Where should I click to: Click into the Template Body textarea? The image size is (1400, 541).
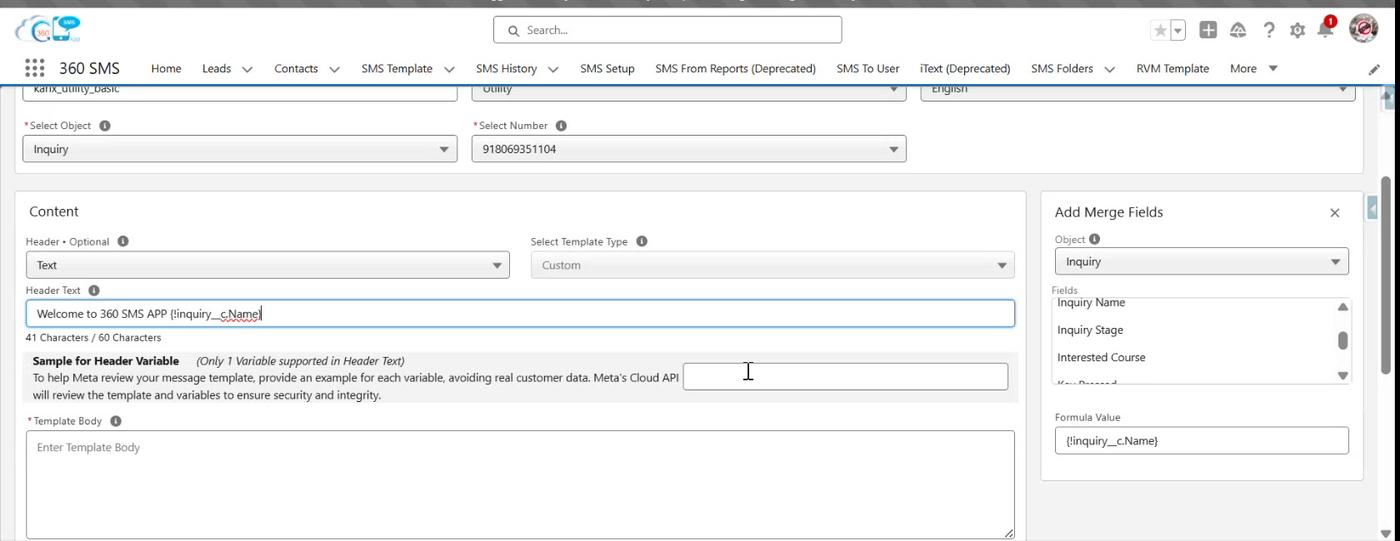520,485
